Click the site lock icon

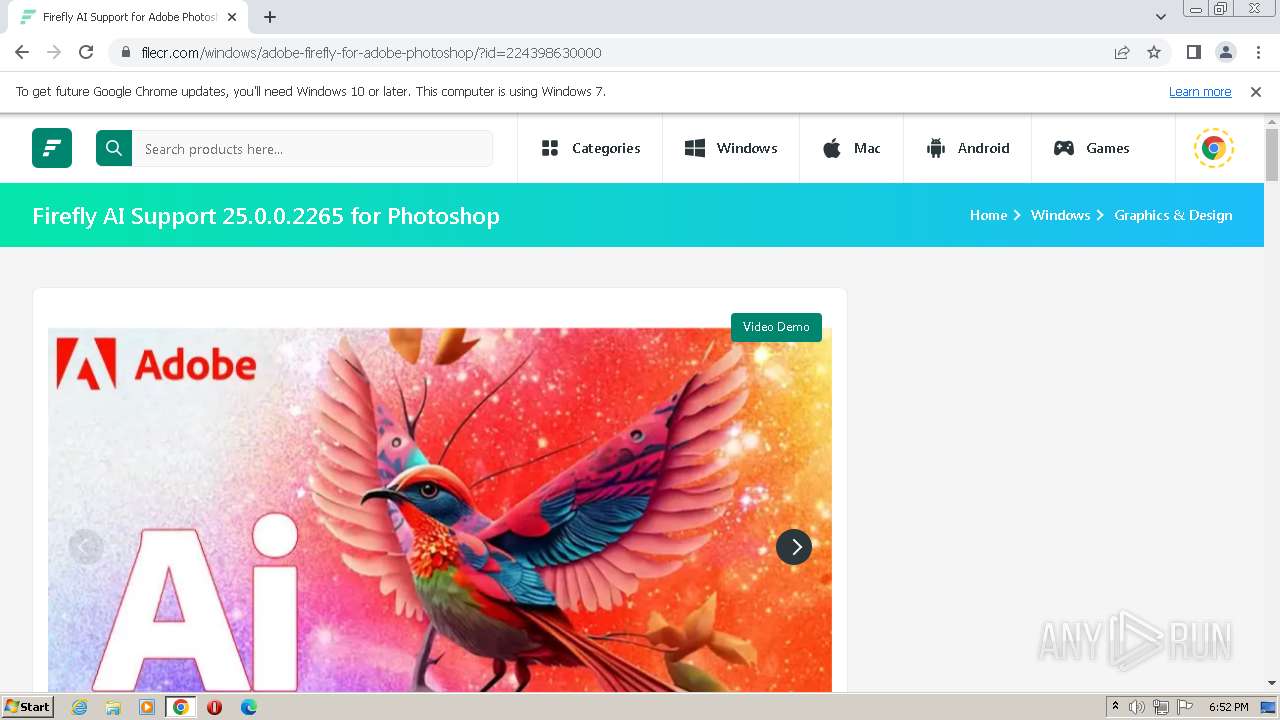click(126, 52)
